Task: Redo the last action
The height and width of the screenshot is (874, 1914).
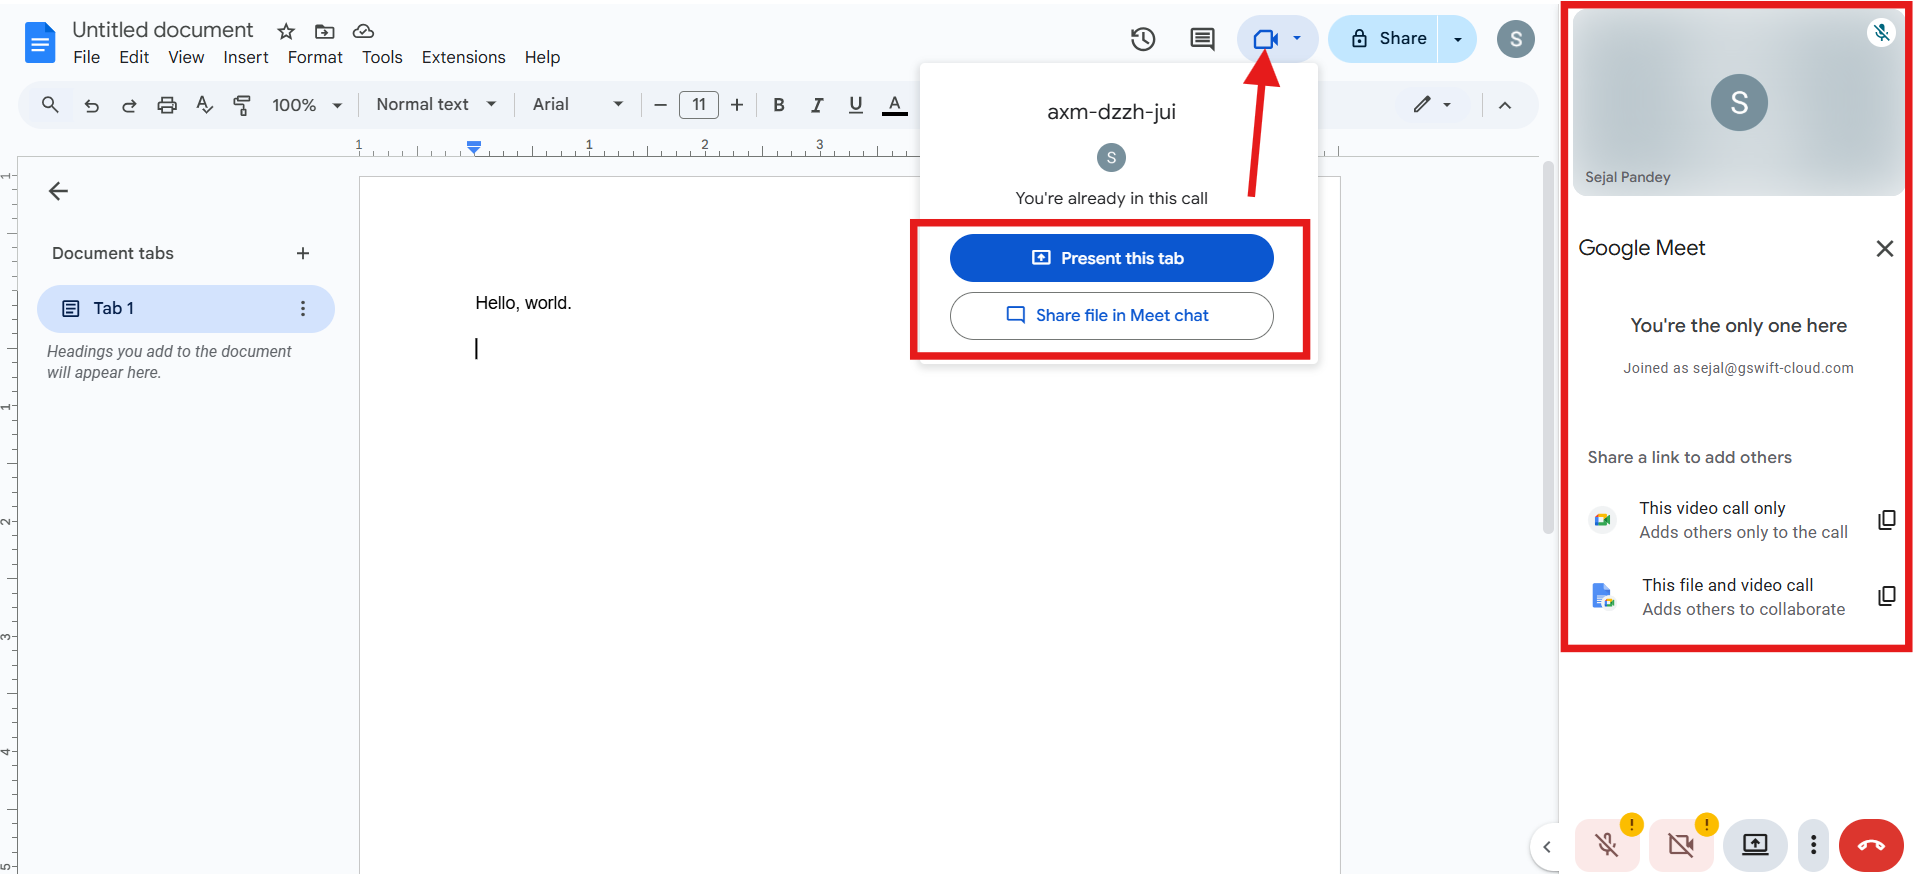Action: point(129,105)
